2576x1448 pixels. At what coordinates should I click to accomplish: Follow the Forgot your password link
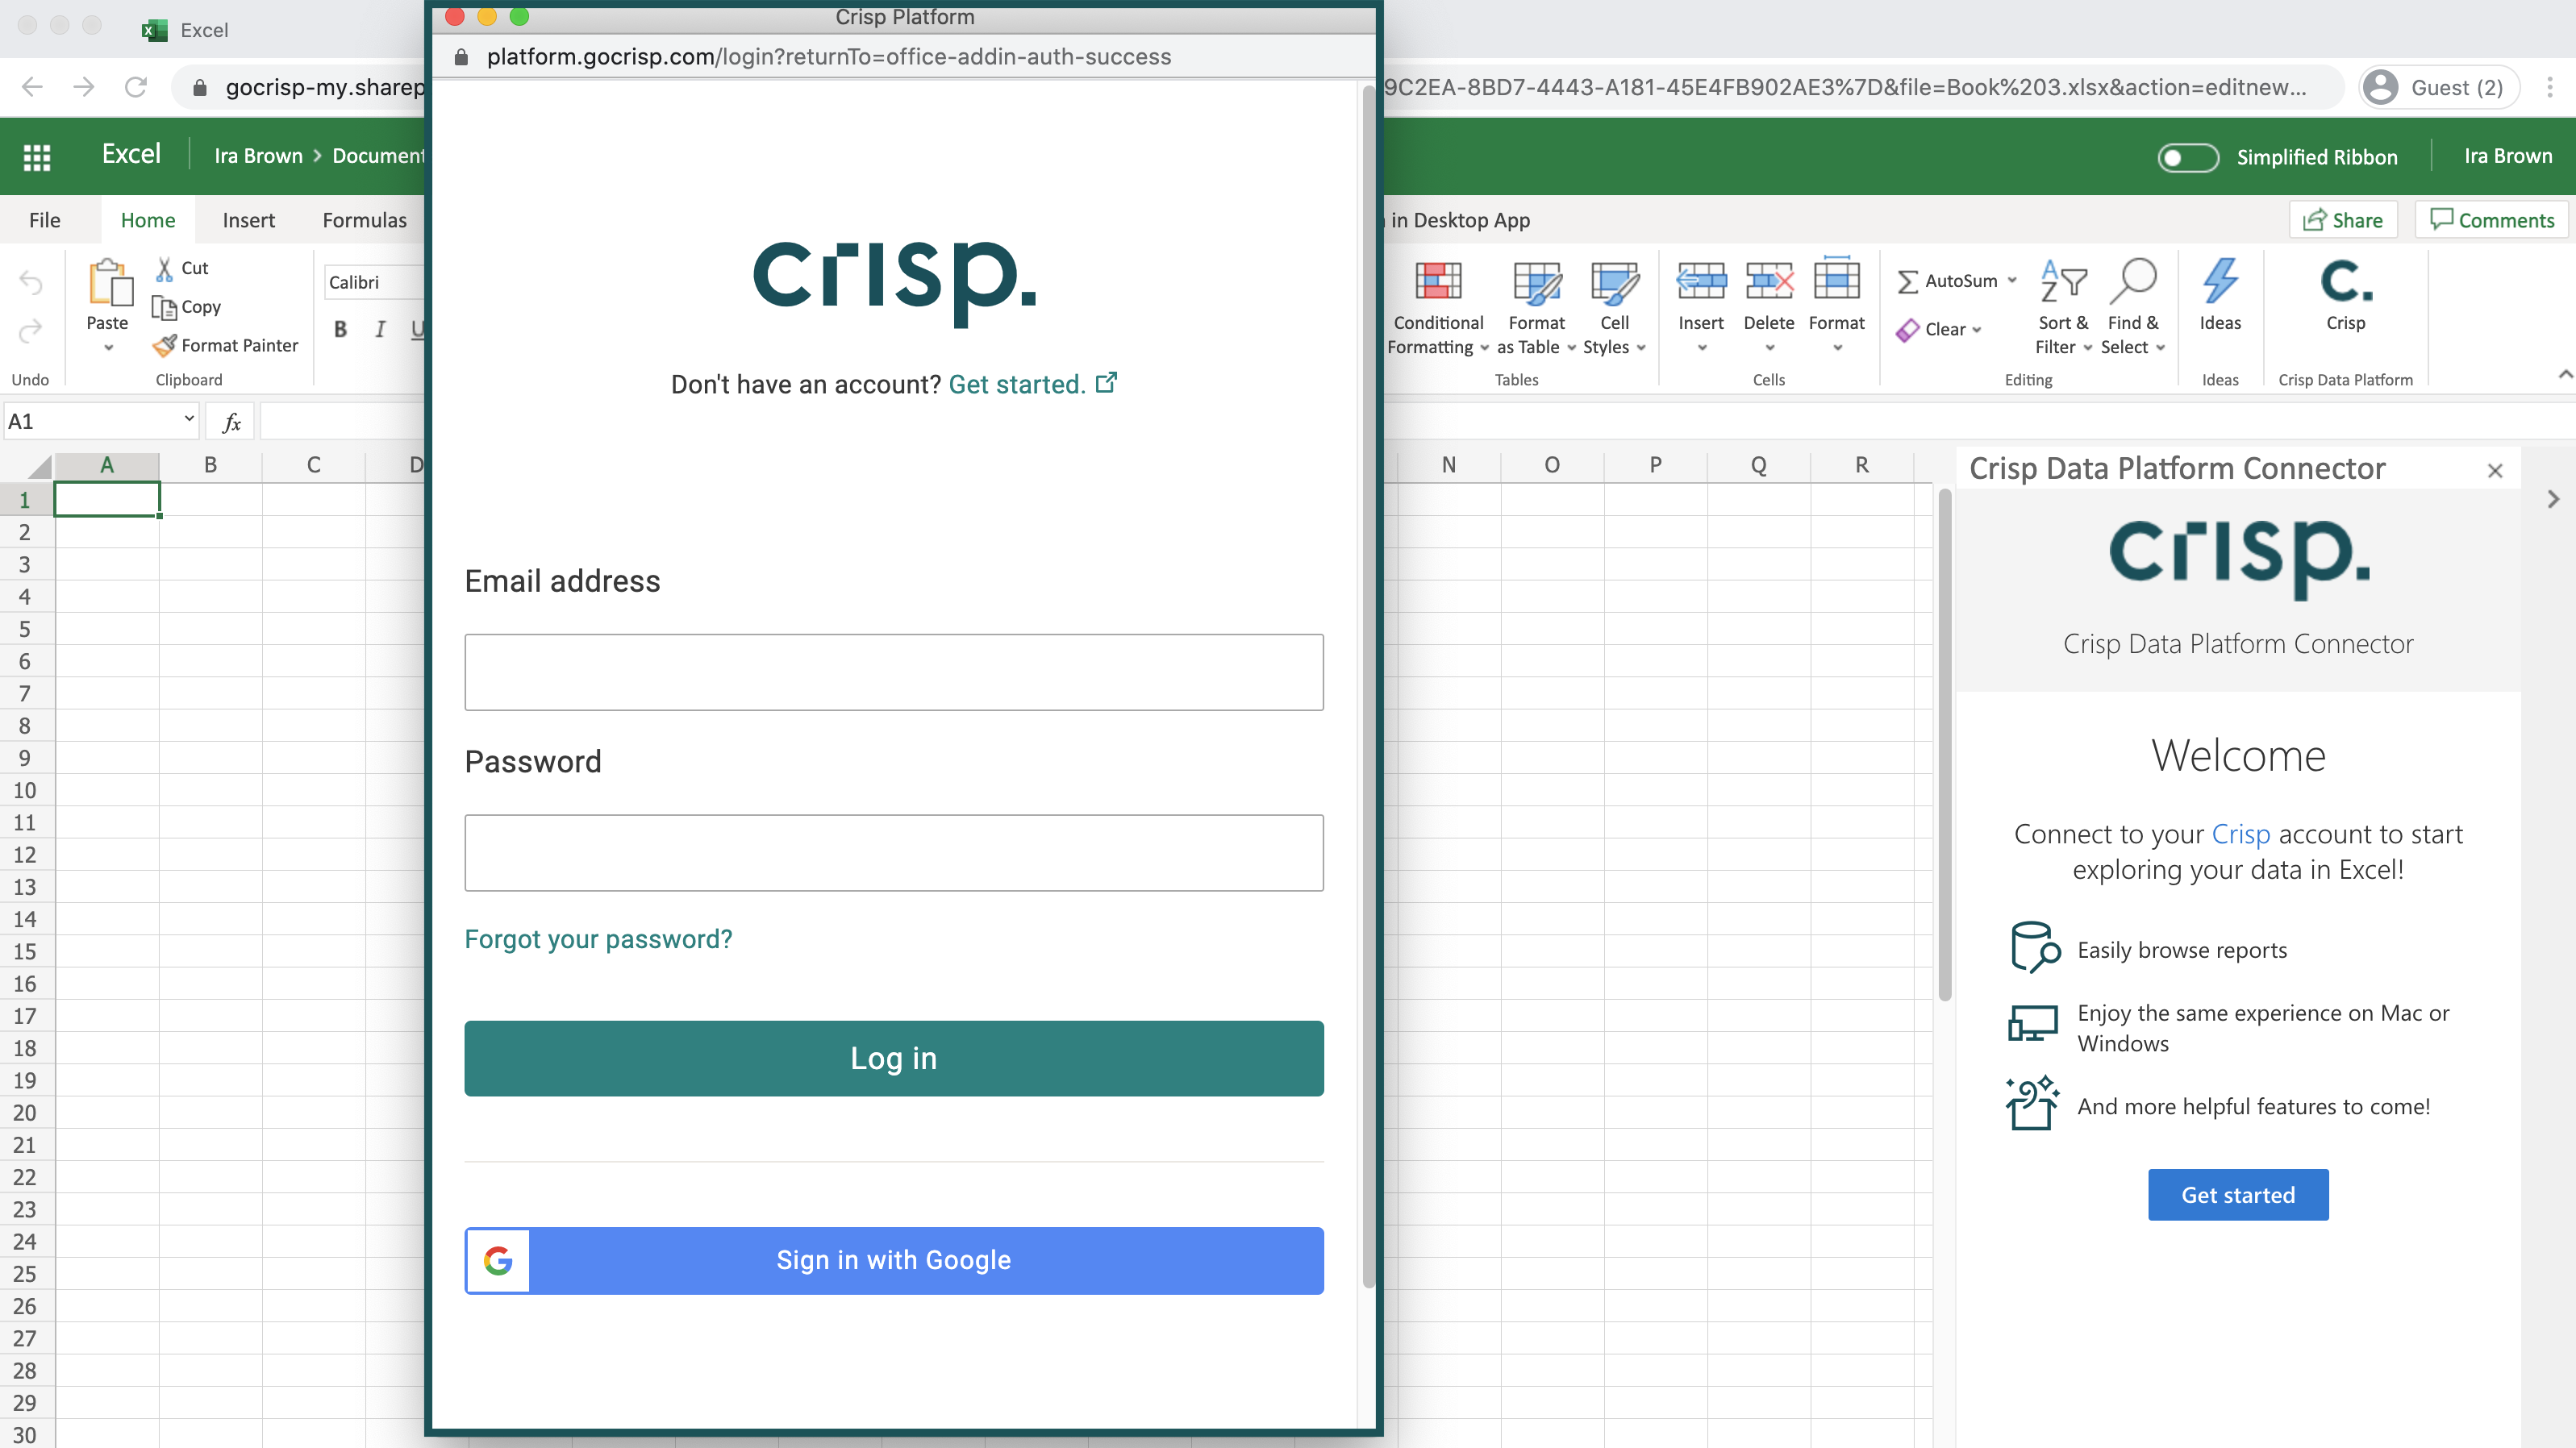tap(598, 938)
